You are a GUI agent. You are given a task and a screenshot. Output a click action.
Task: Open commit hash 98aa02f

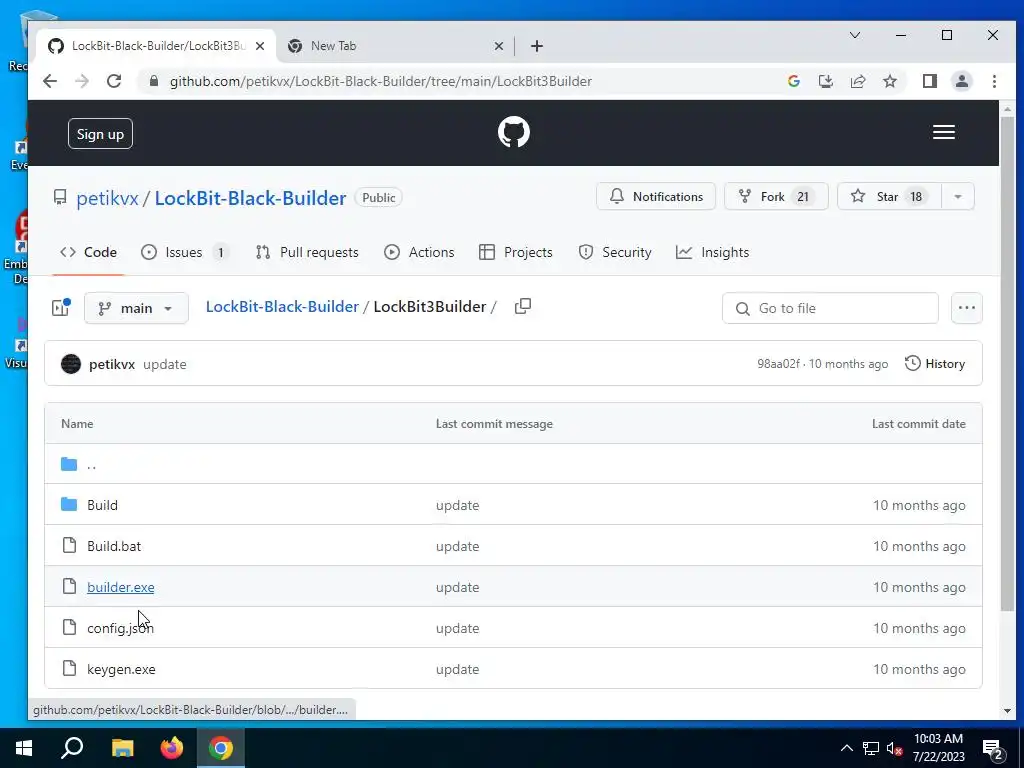(x=778, y=364)
